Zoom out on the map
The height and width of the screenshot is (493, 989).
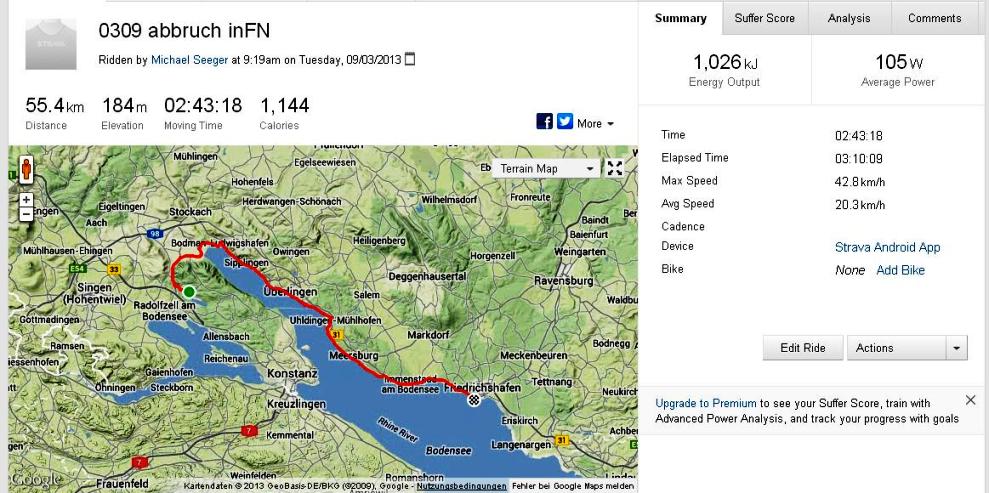26,214
